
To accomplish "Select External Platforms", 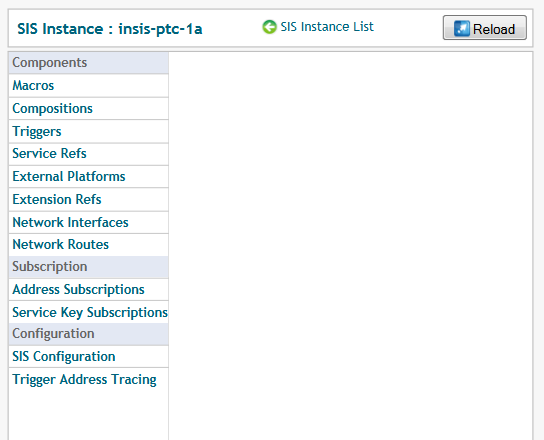I will [x=69, y=176].
